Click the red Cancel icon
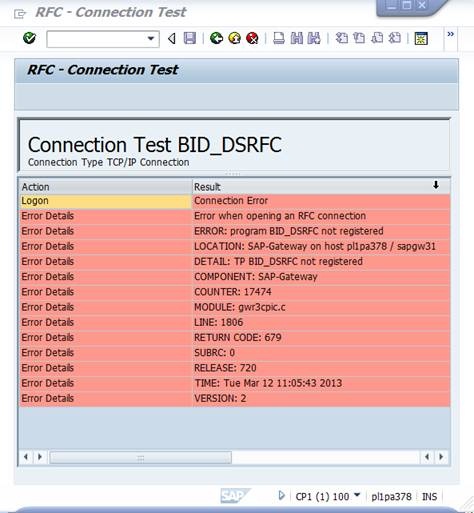474x513 pixels. 252,38
